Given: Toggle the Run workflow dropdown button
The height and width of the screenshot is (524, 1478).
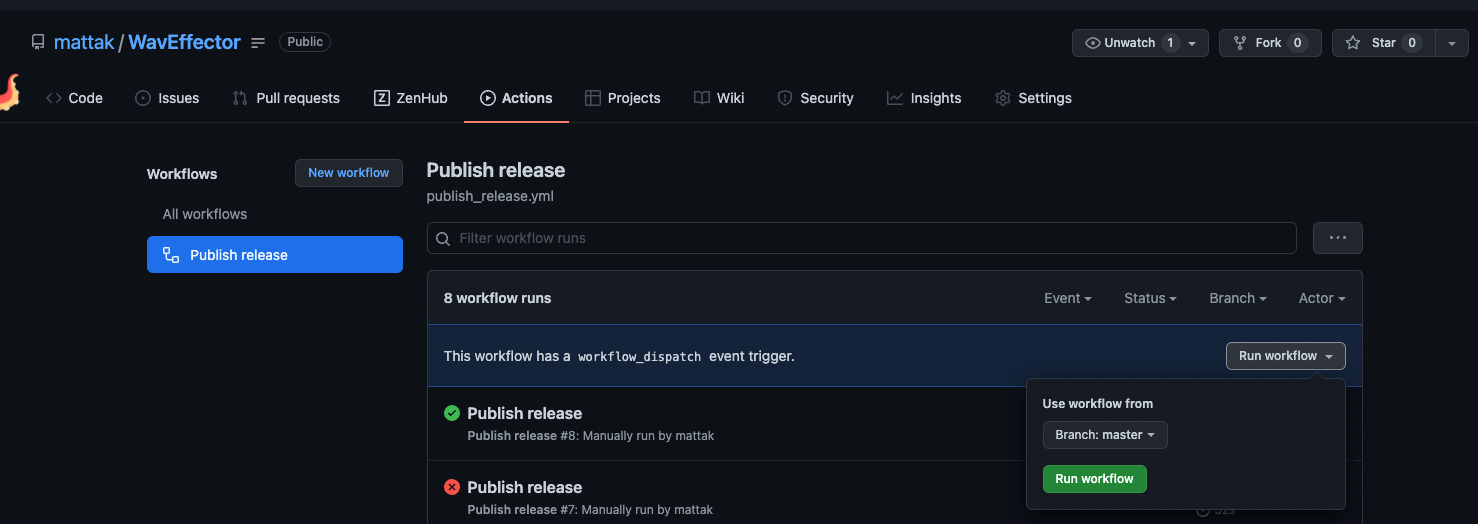Looking at the screenshot, I should tap(1286, 356).
